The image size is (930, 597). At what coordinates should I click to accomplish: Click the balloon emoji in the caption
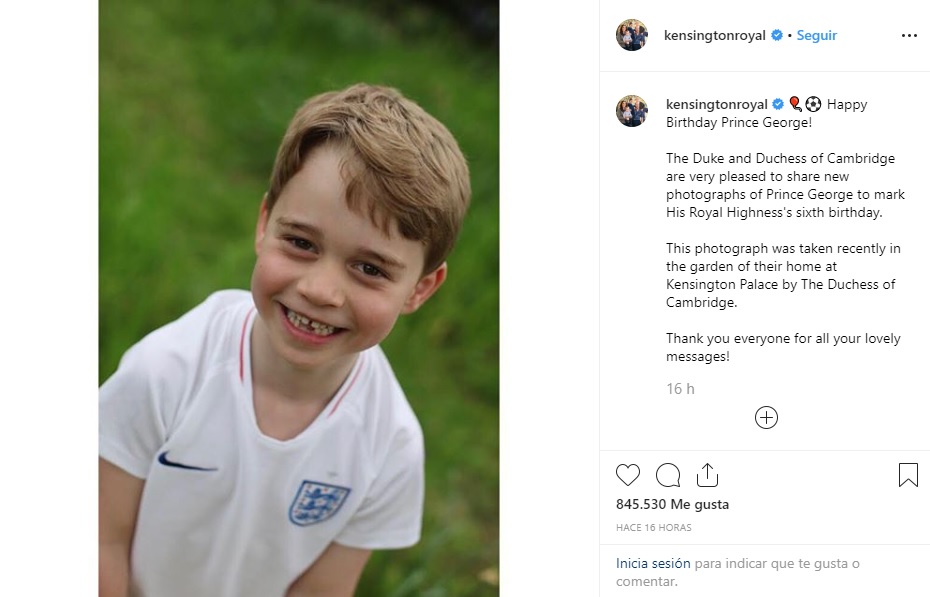pyautogui.click(x=796, y=104)
